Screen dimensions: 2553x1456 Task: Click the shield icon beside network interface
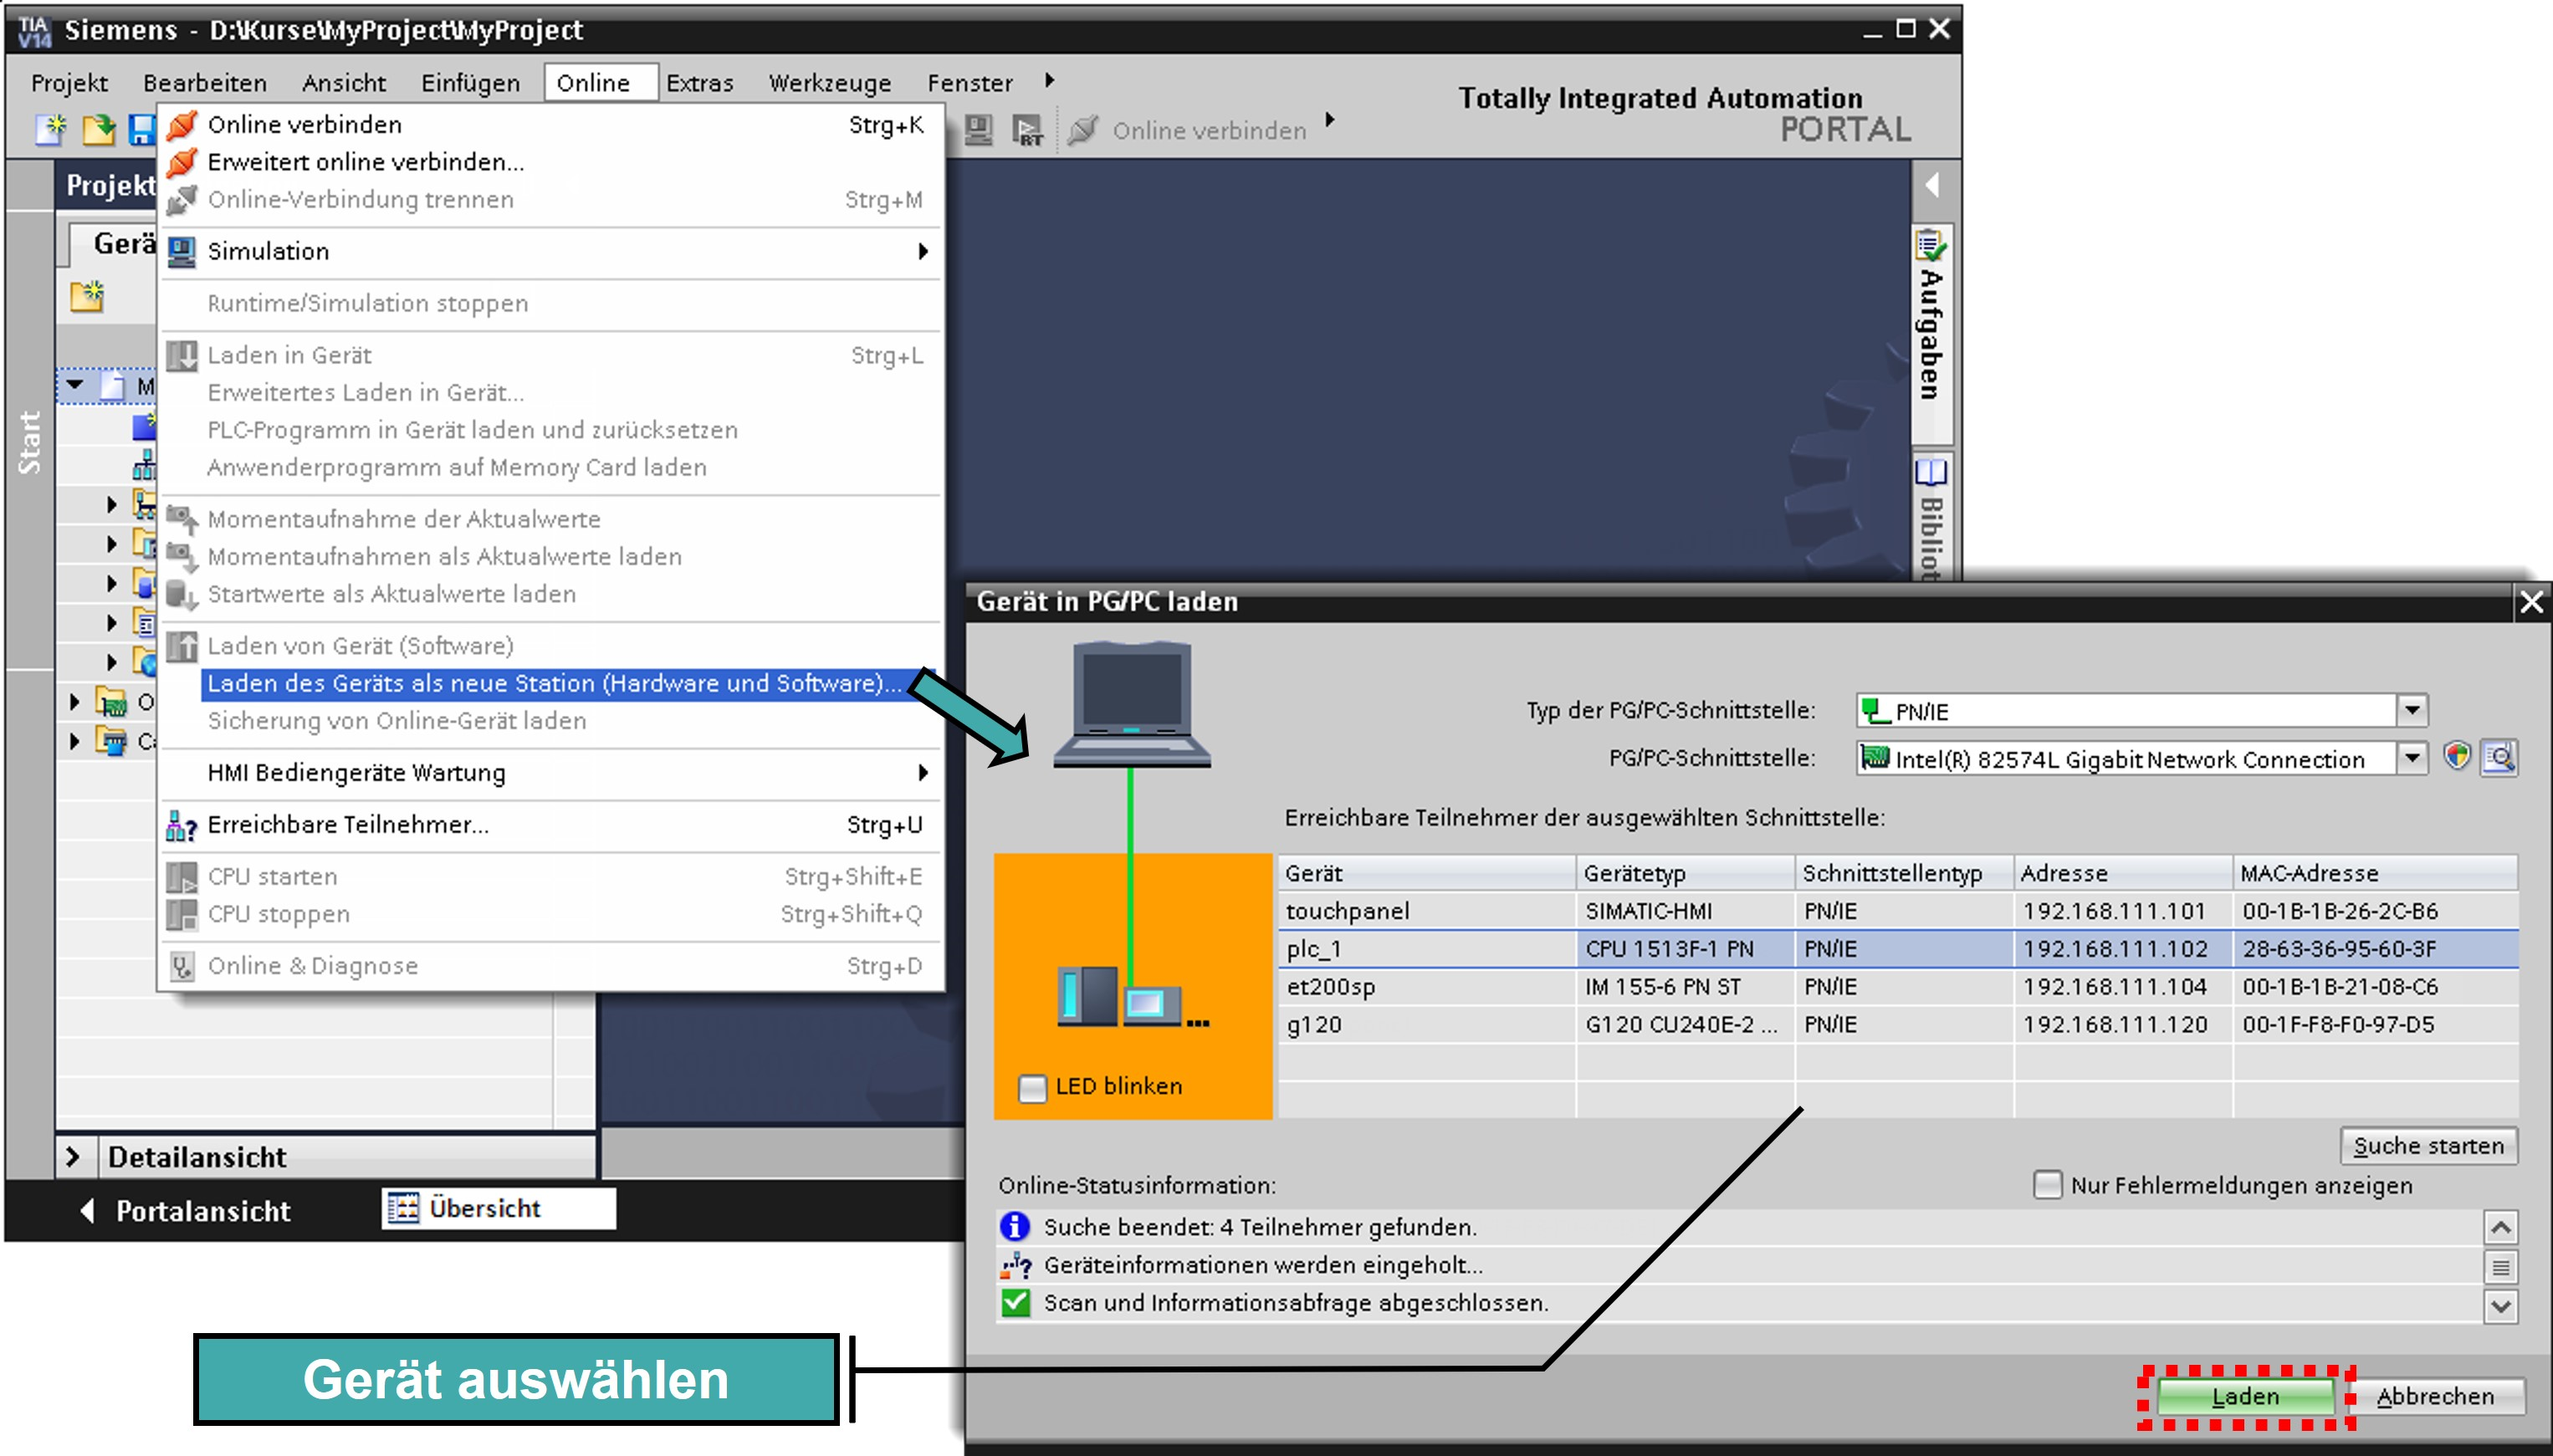tap(2457, 757)
